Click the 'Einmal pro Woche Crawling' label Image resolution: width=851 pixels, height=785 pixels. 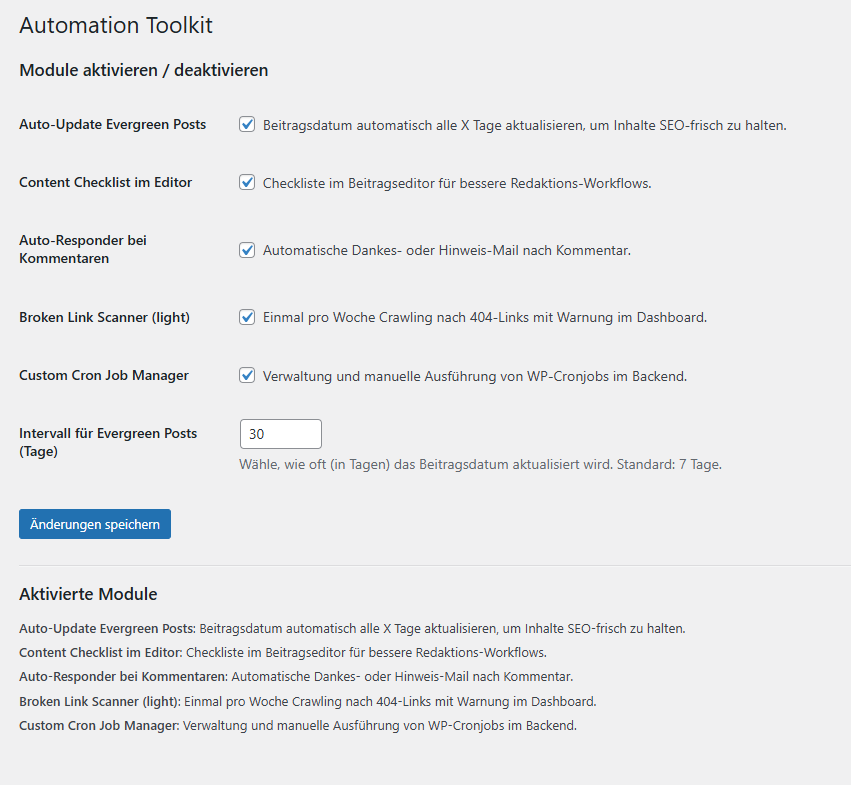coord(485,318)
